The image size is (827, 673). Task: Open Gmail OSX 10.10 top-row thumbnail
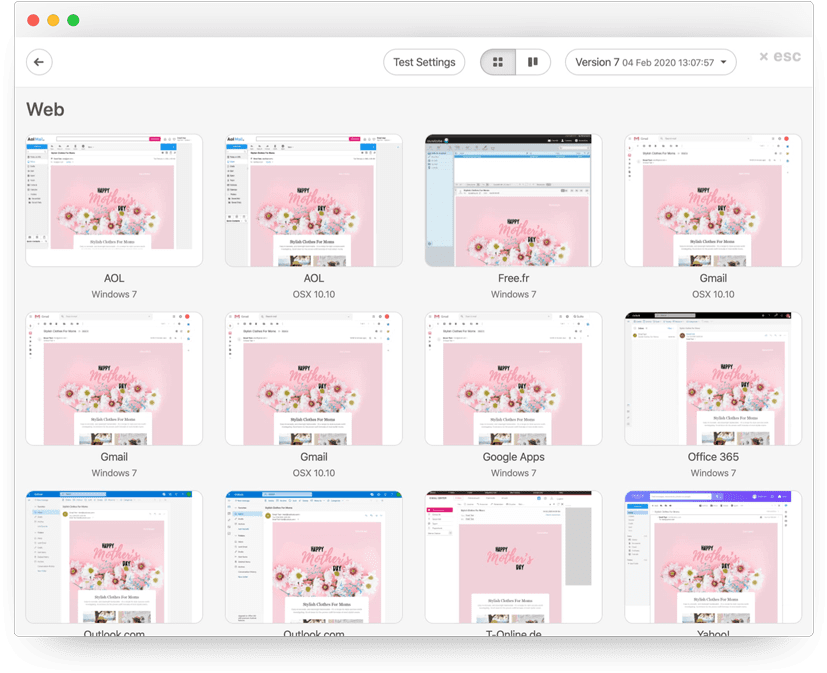tap(713, 200)
